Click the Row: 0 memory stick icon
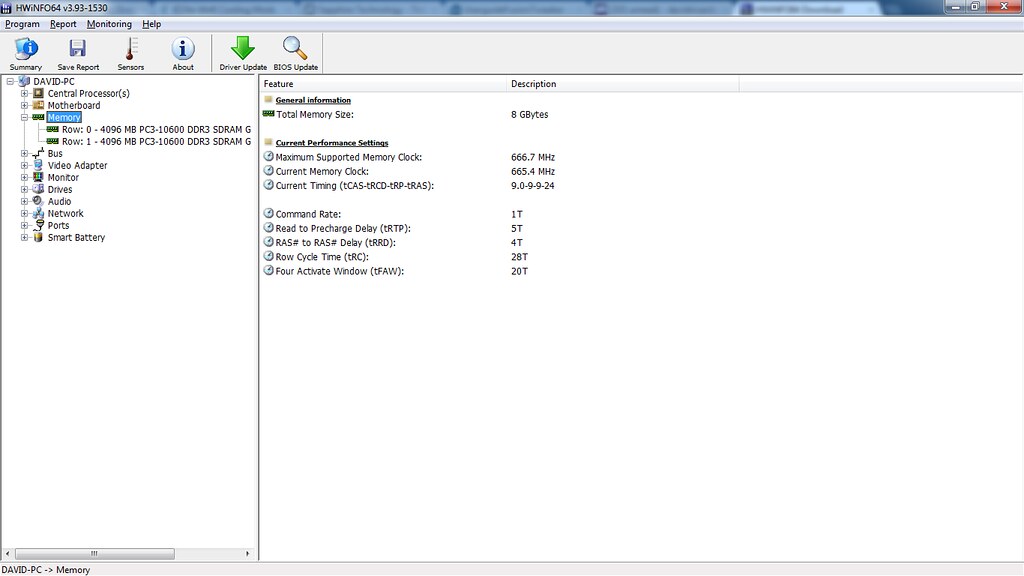 tap(53, 129)
